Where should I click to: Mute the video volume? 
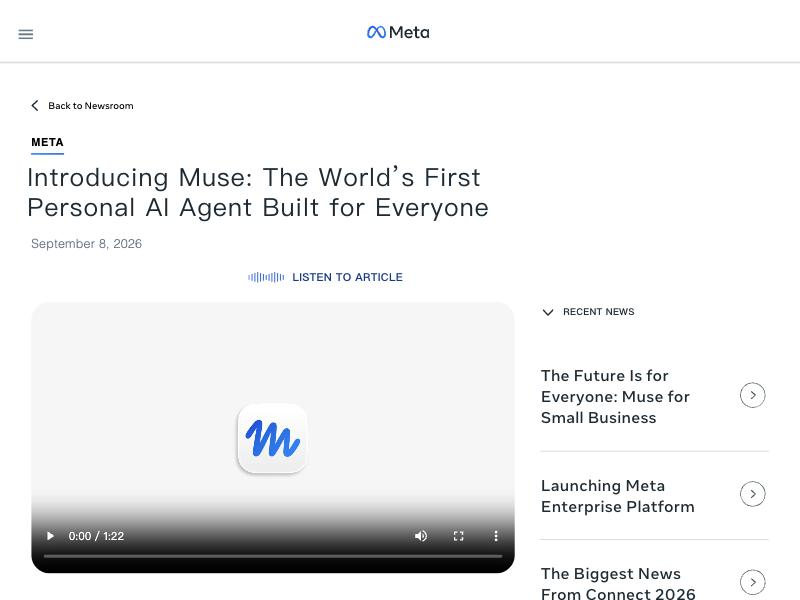[421, 536]
